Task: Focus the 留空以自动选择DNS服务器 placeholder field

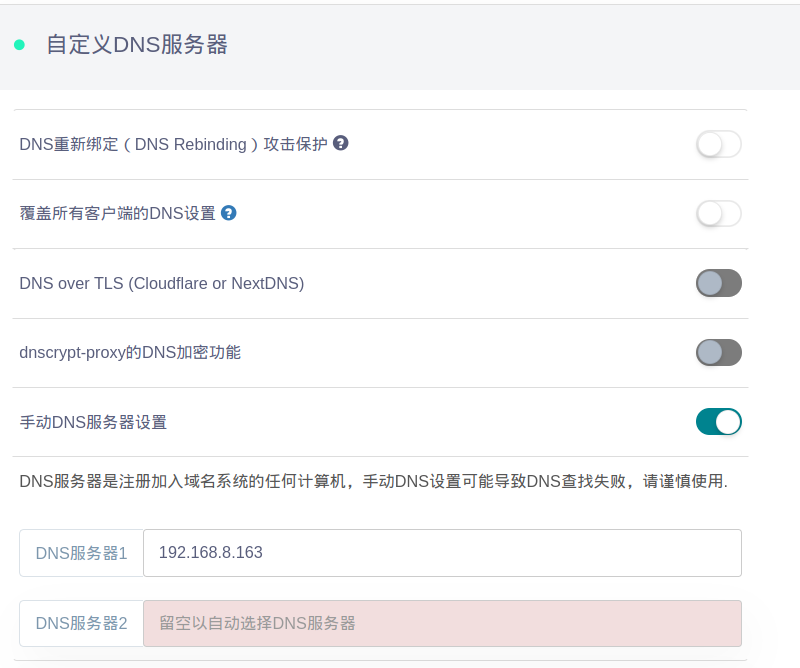Action: [442, 623]
